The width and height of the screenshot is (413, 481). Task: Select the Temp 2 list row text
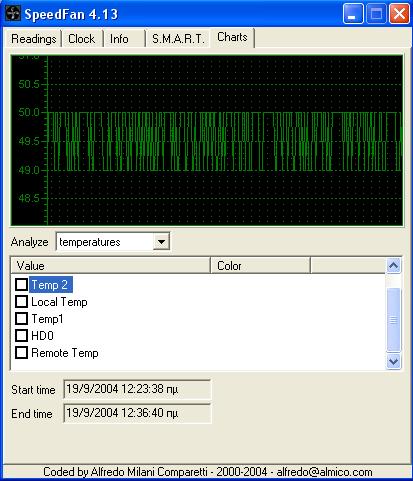[x=50, y=285]
